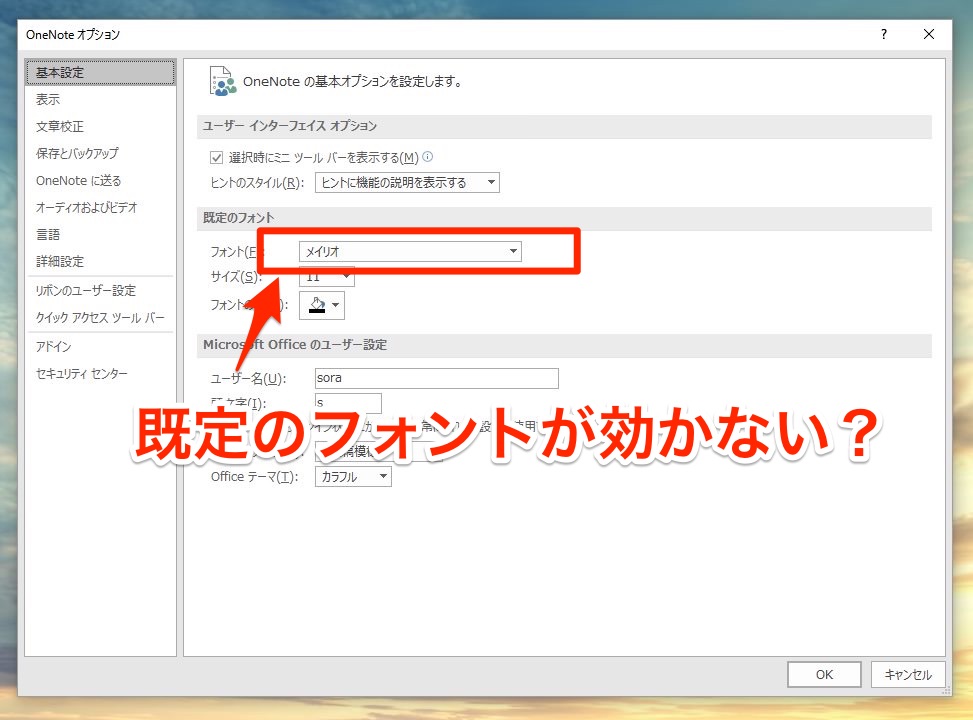Click the OneNote options header icon

(223, 81)
